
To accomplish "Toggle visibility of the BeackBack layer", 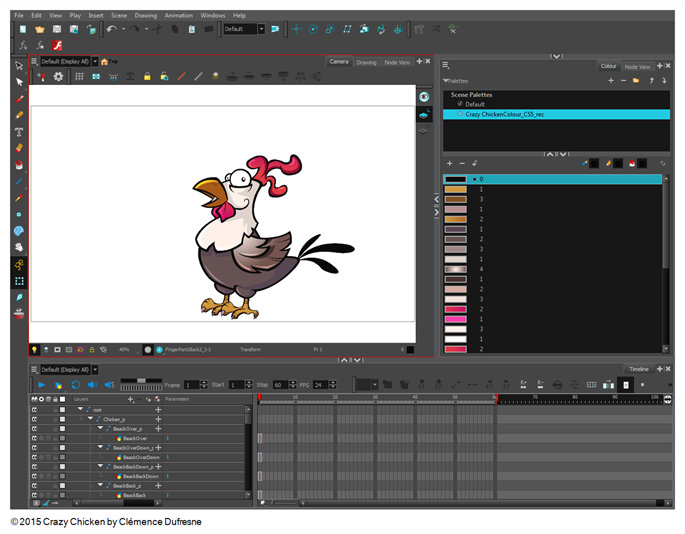I will coord(34,495).
